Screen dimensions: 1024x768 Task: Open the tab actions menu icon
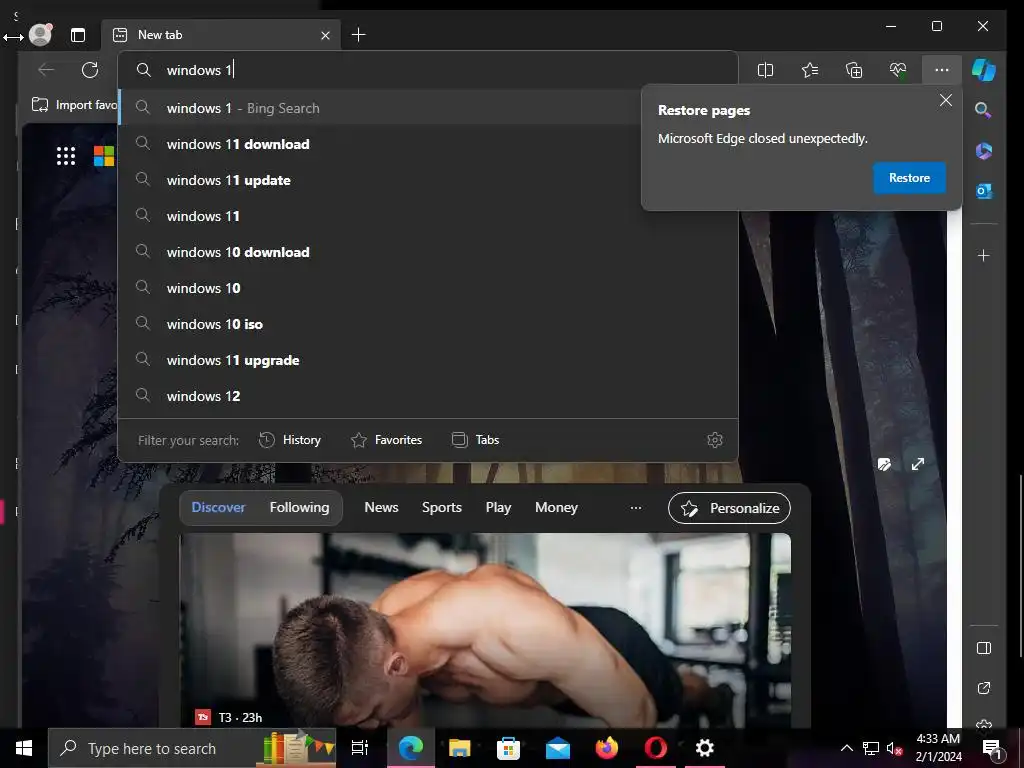click(78, 35)
